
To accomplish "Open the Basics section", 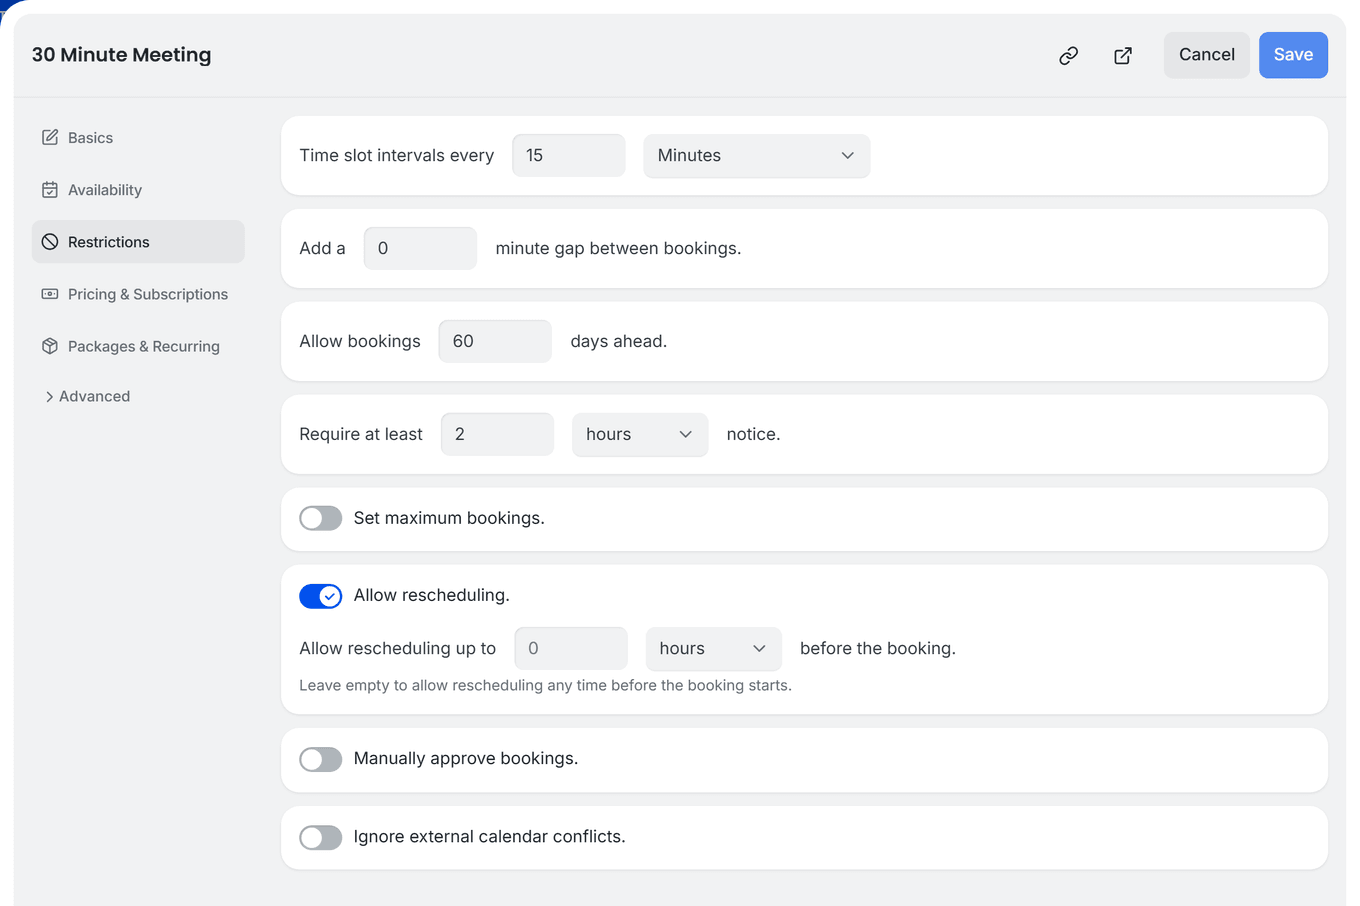I will click(138, 137).
